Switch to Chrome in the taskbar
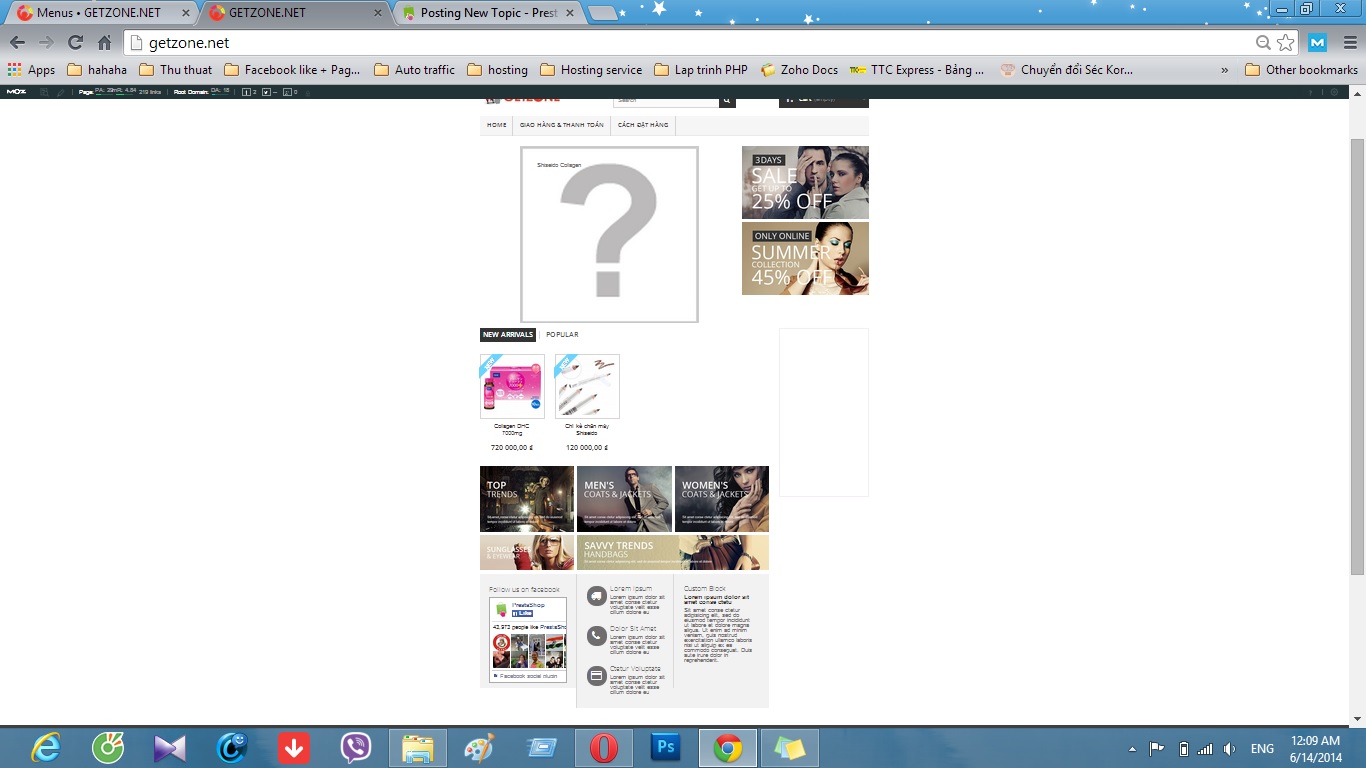The height and width of the screenshot is (768, 1366). pos(728,748)
